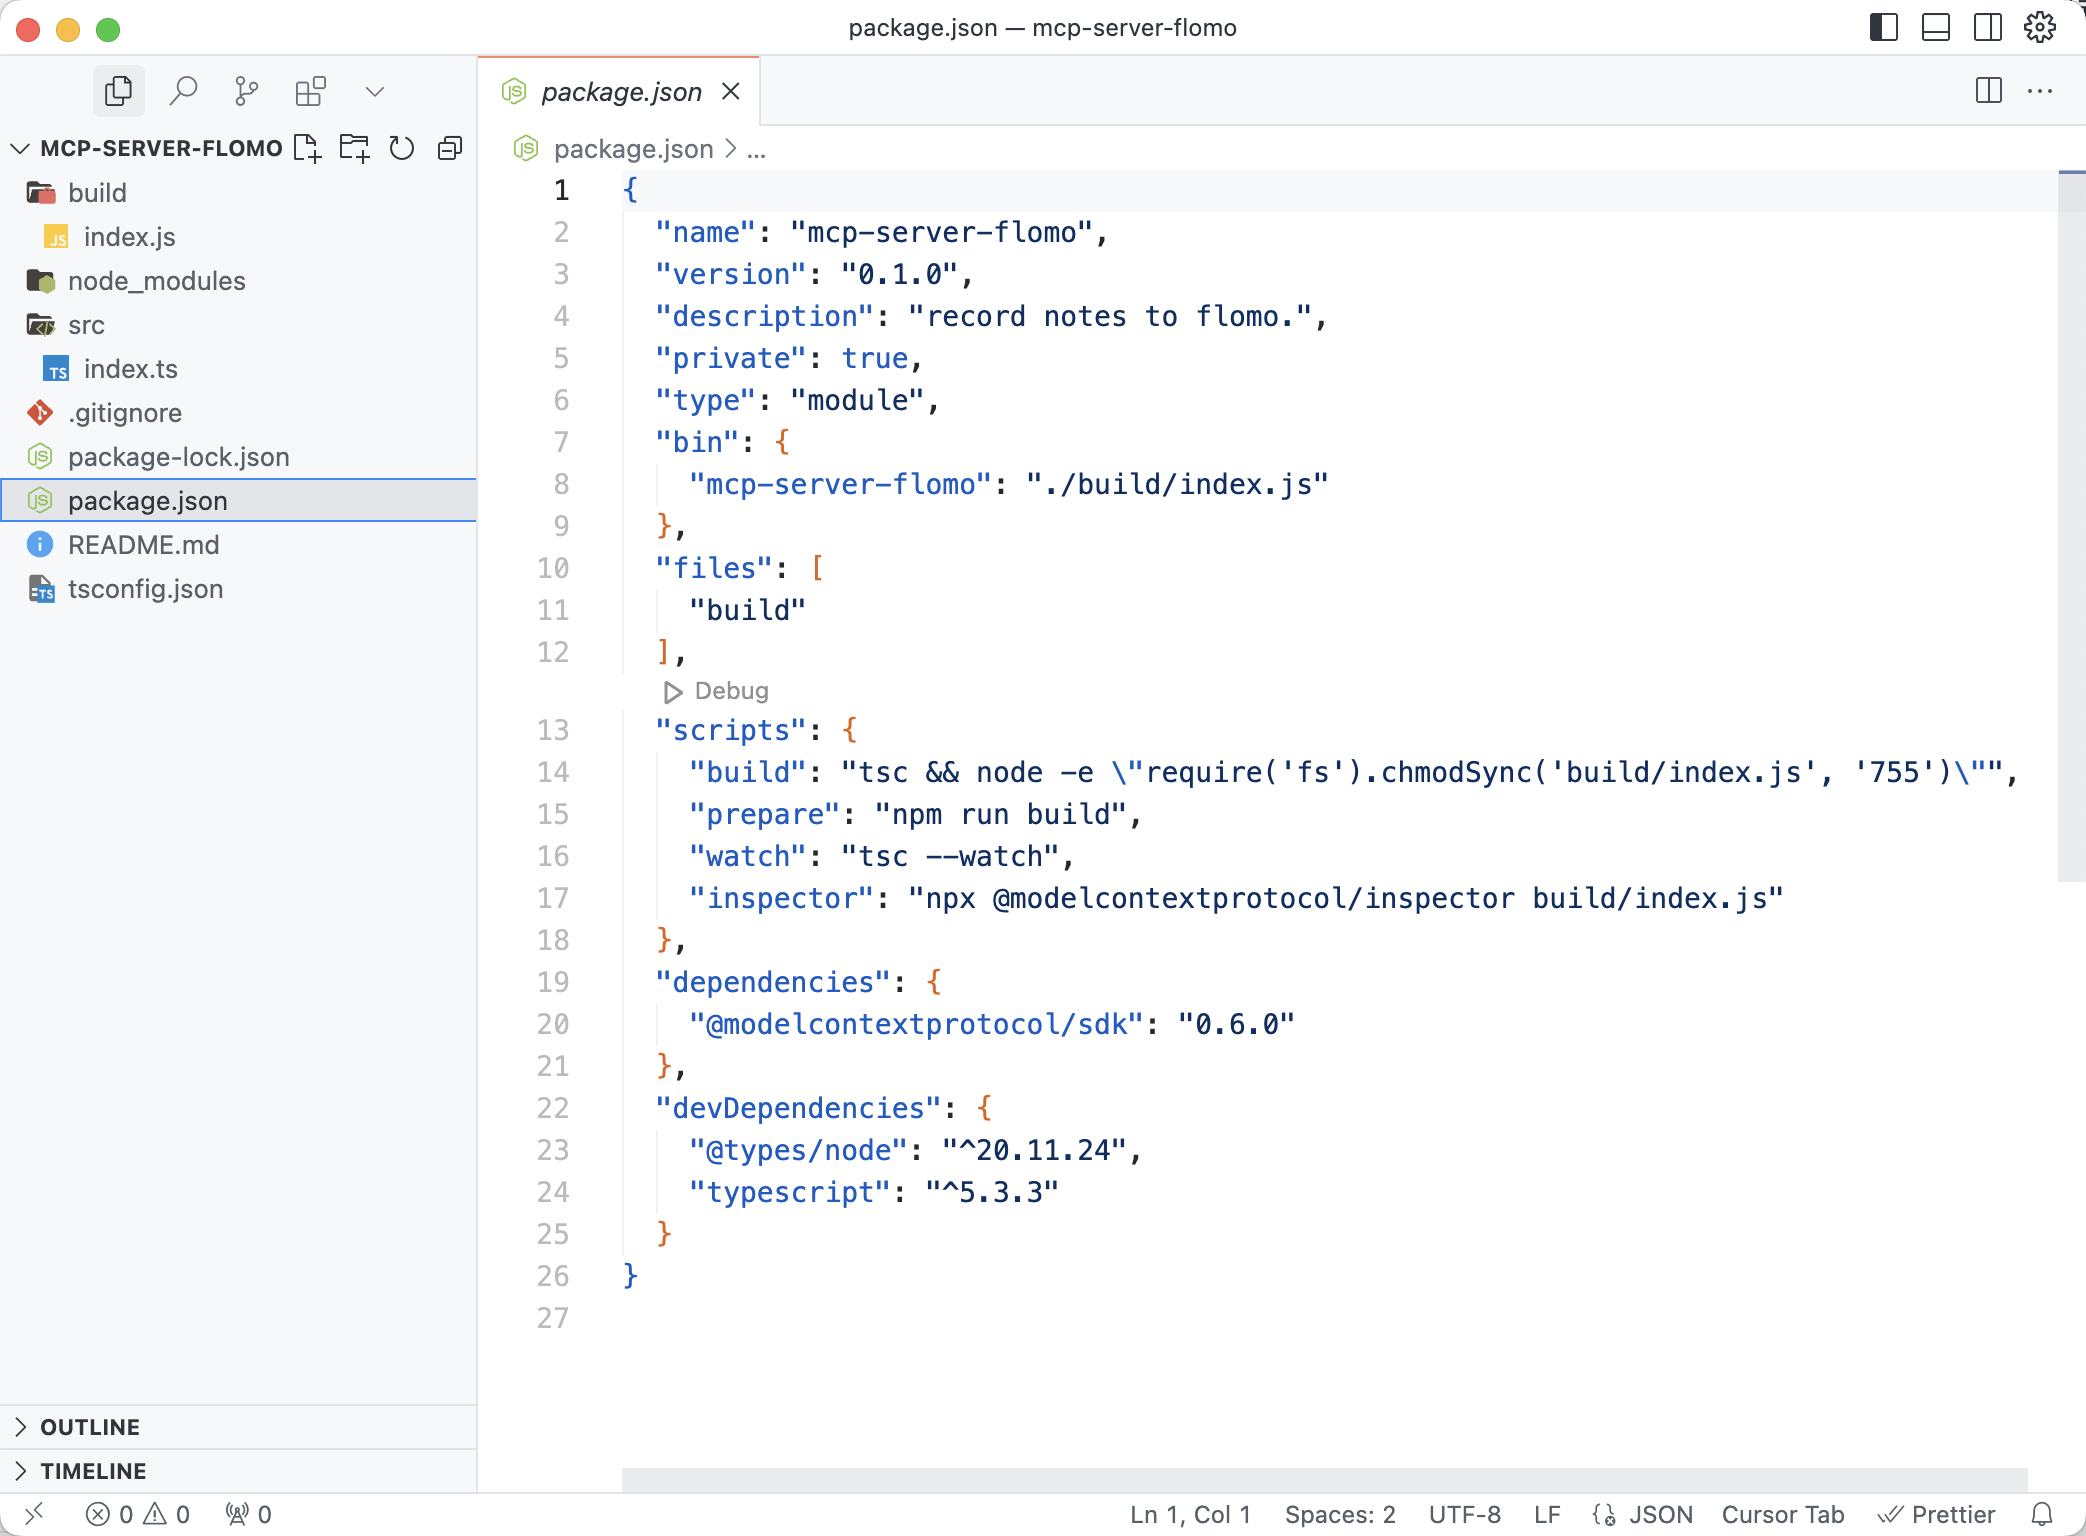
Task: Open the notifications bell in status bar
Action: pos(2042,1514)
